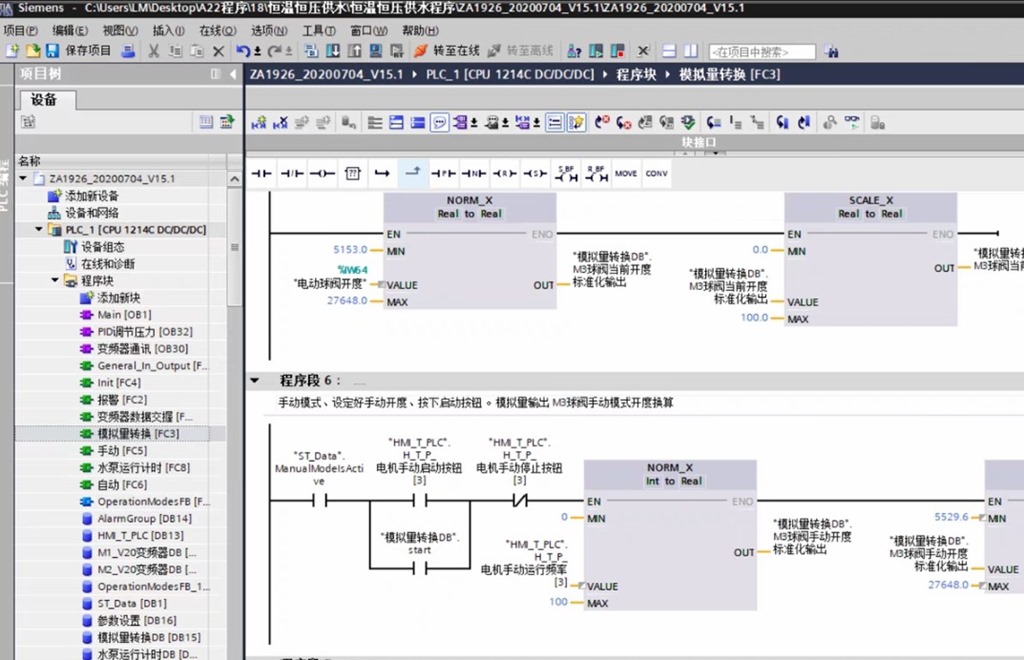Viewport: 1024px width, 660px height.
Task: Insert RESET_BF instruction
Action: 596,174
